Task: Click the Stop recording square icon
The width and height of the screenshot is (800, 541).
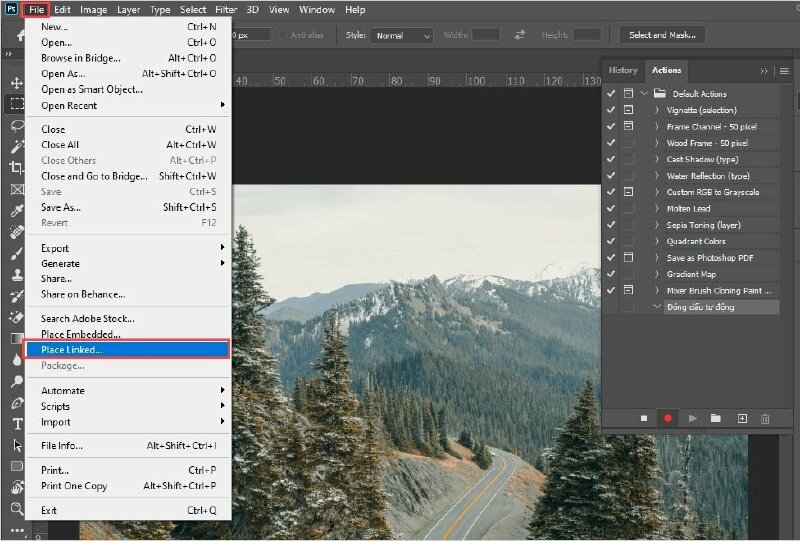Action: click(x=645, y=418)
